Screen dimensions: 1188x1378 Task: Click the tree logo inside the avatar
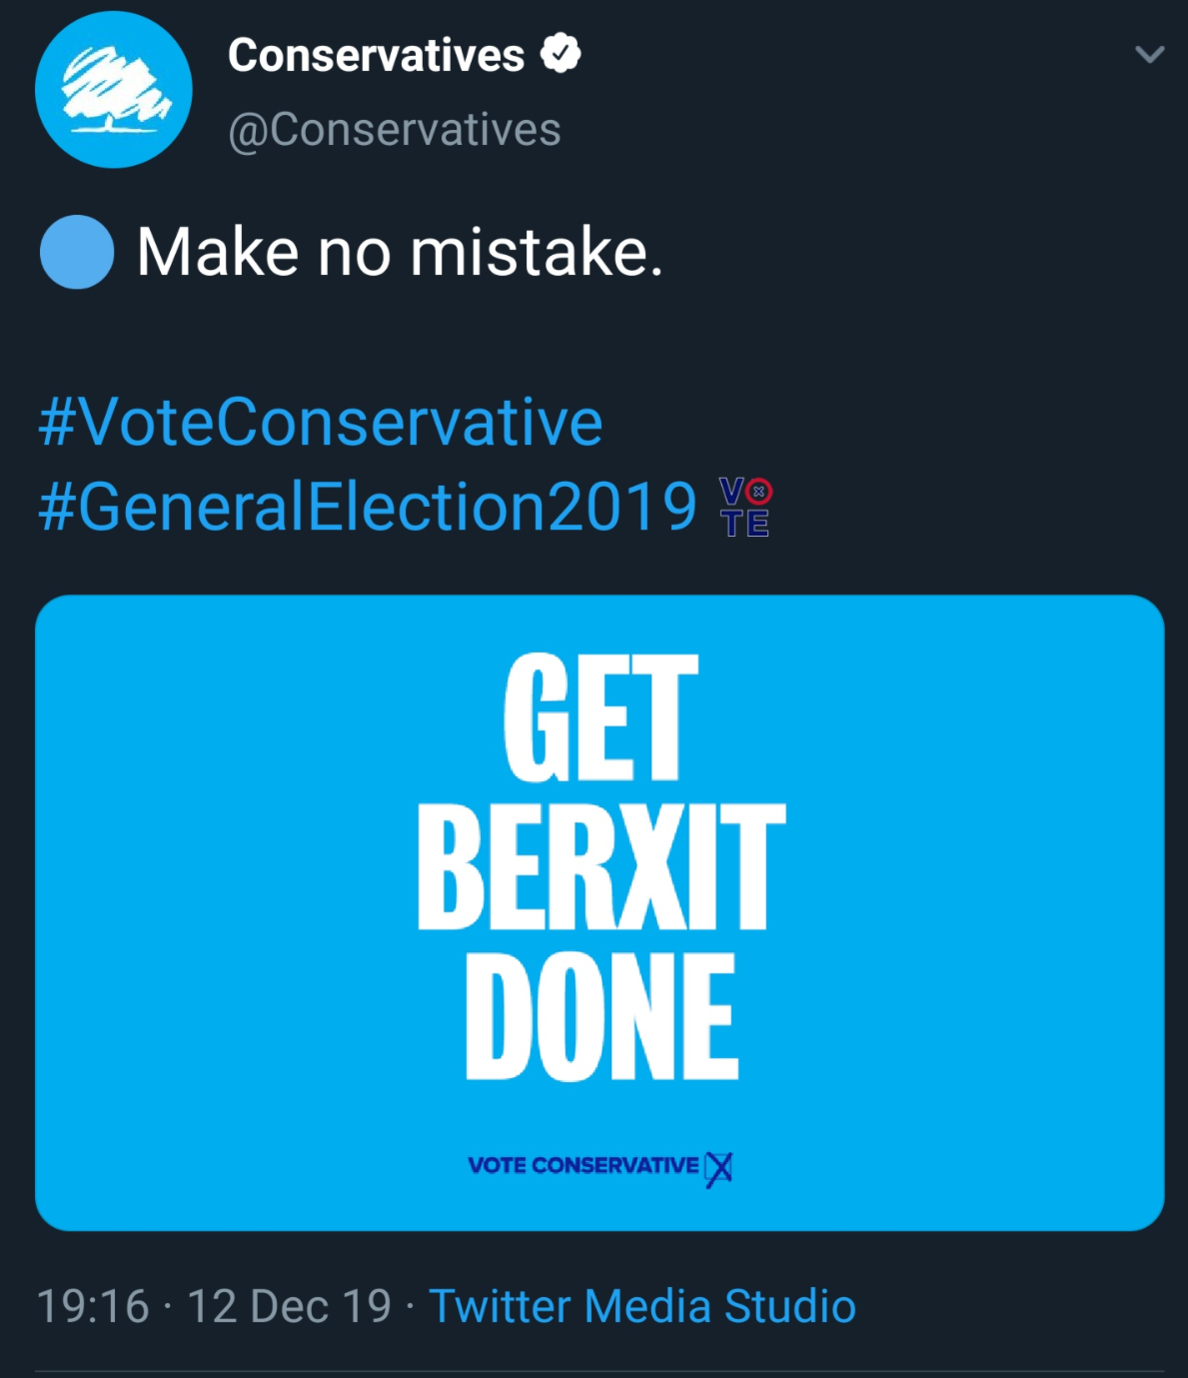pos(113,90)
